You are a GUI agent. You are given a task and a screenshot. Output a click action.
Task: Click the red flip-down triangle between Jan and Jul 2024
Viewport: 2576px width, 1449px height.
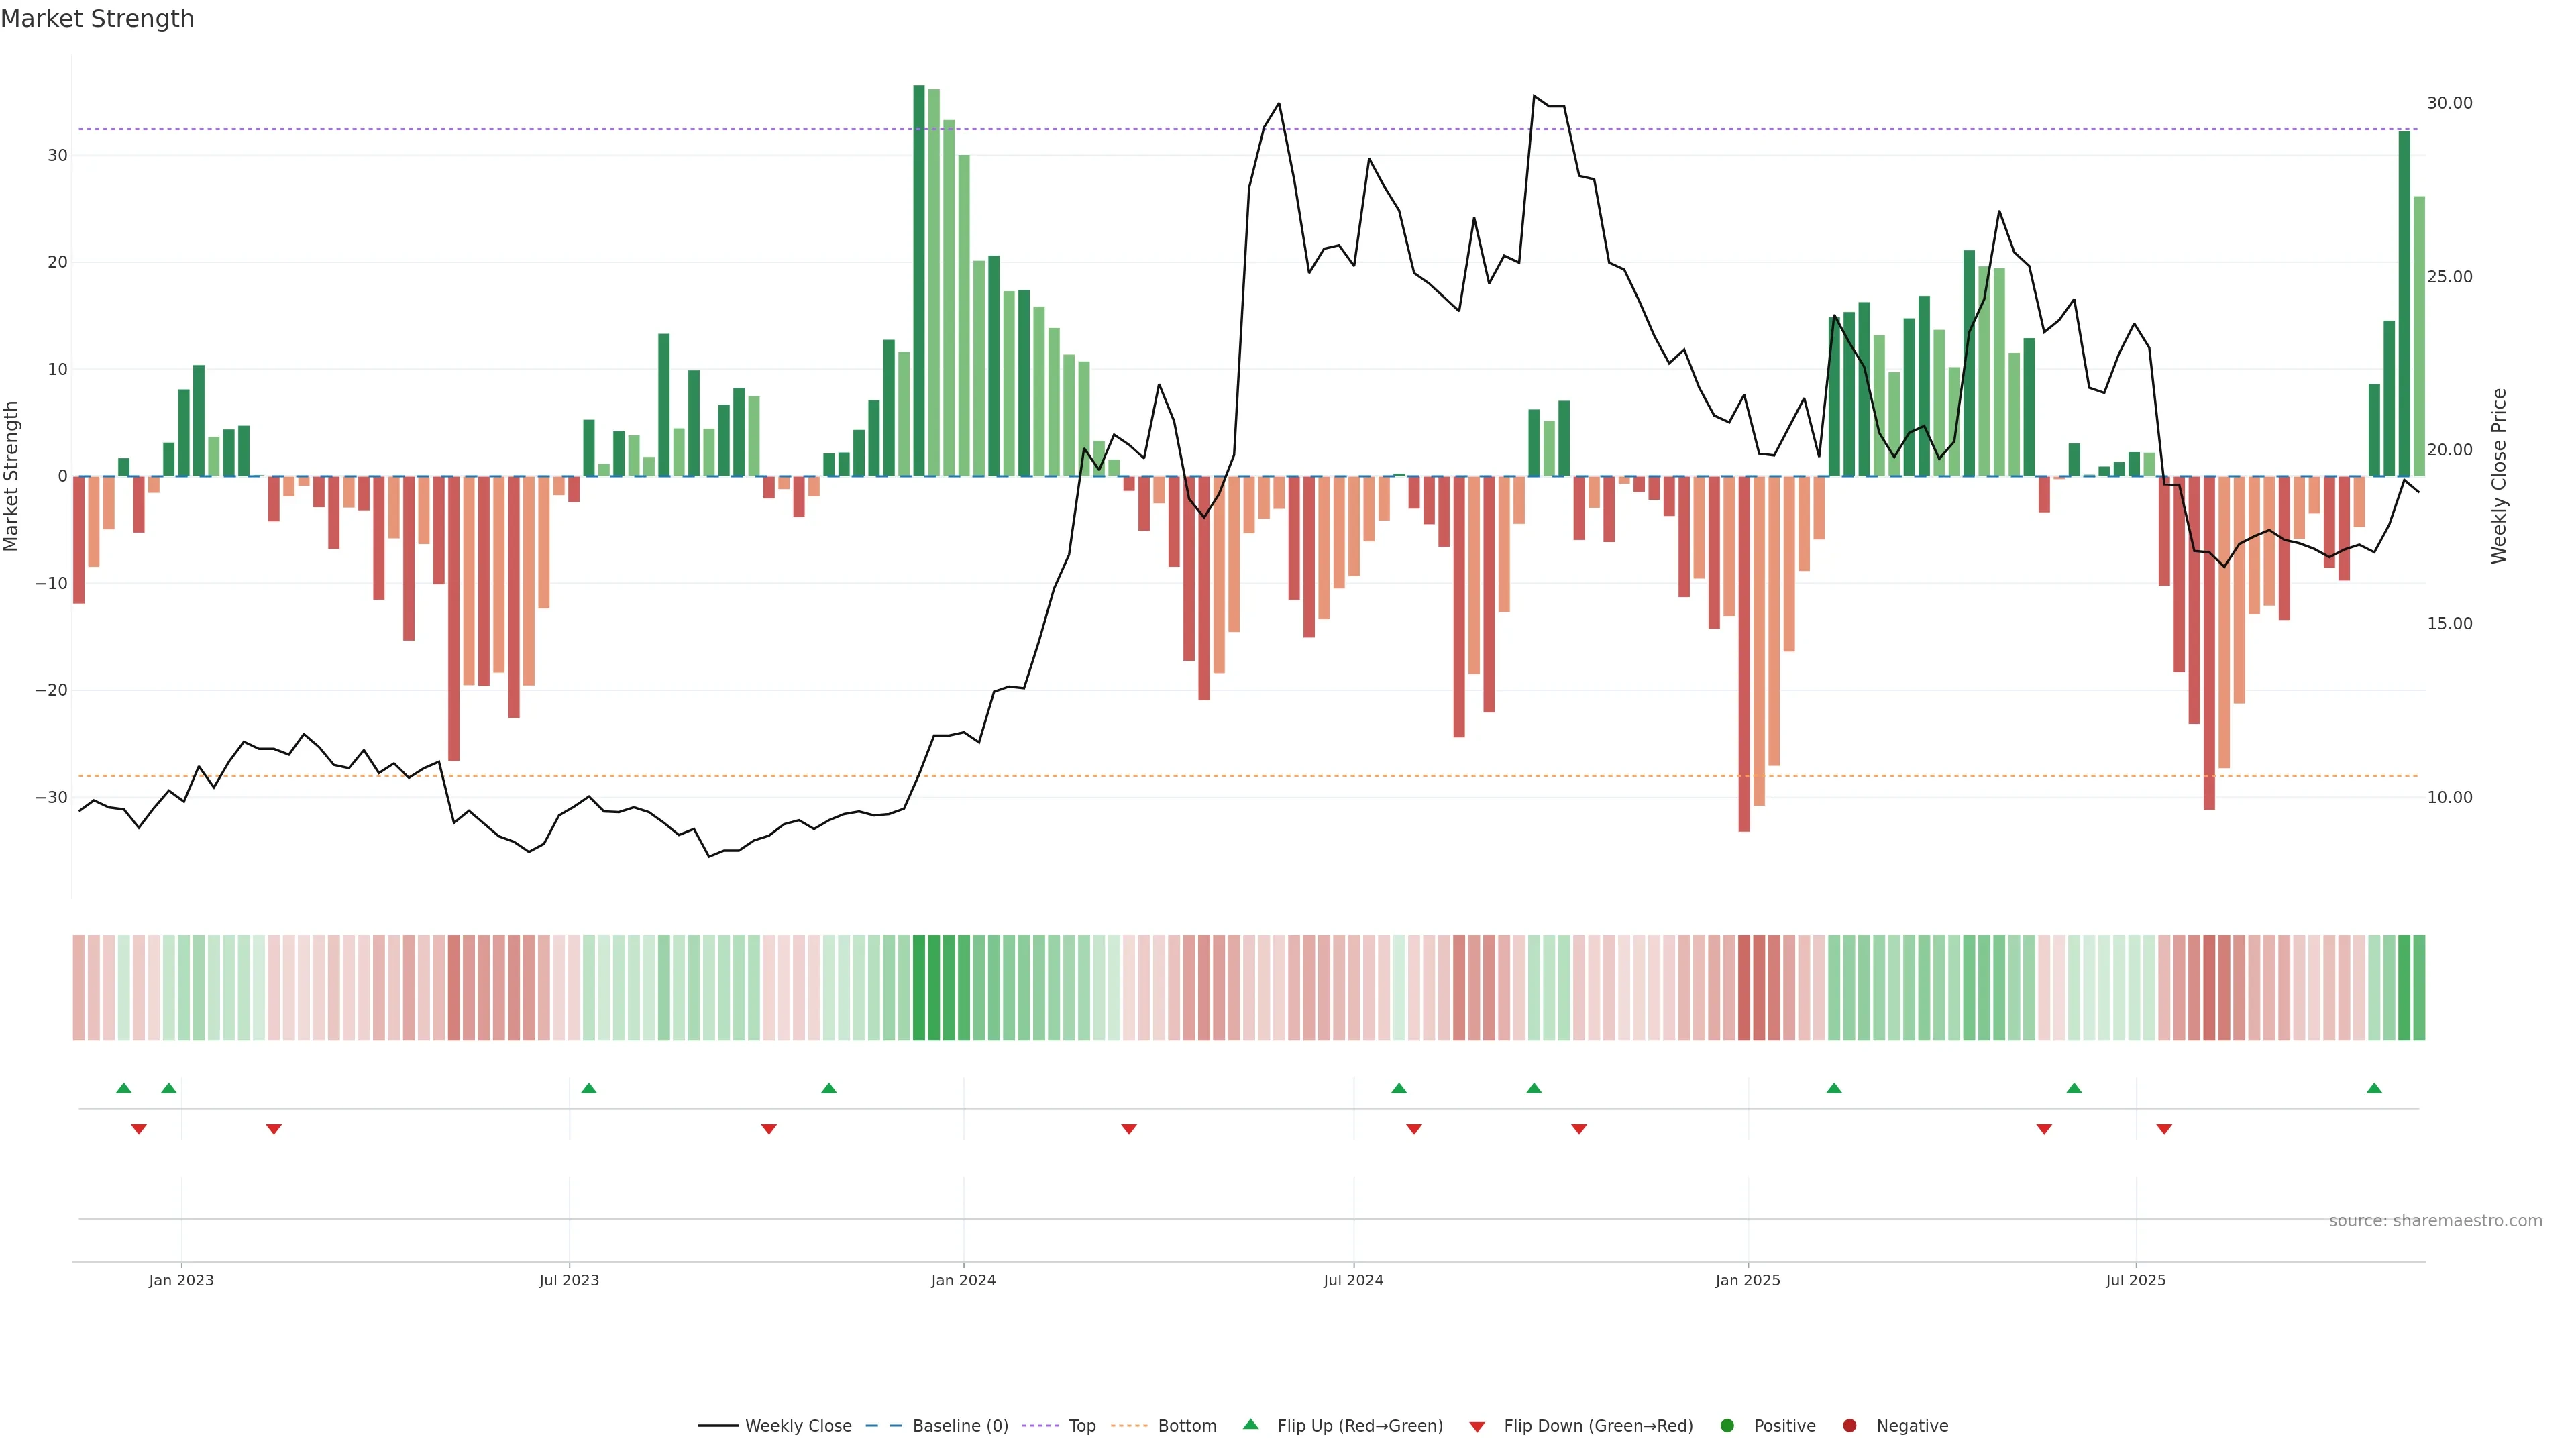click(x=1129, y=1129)
